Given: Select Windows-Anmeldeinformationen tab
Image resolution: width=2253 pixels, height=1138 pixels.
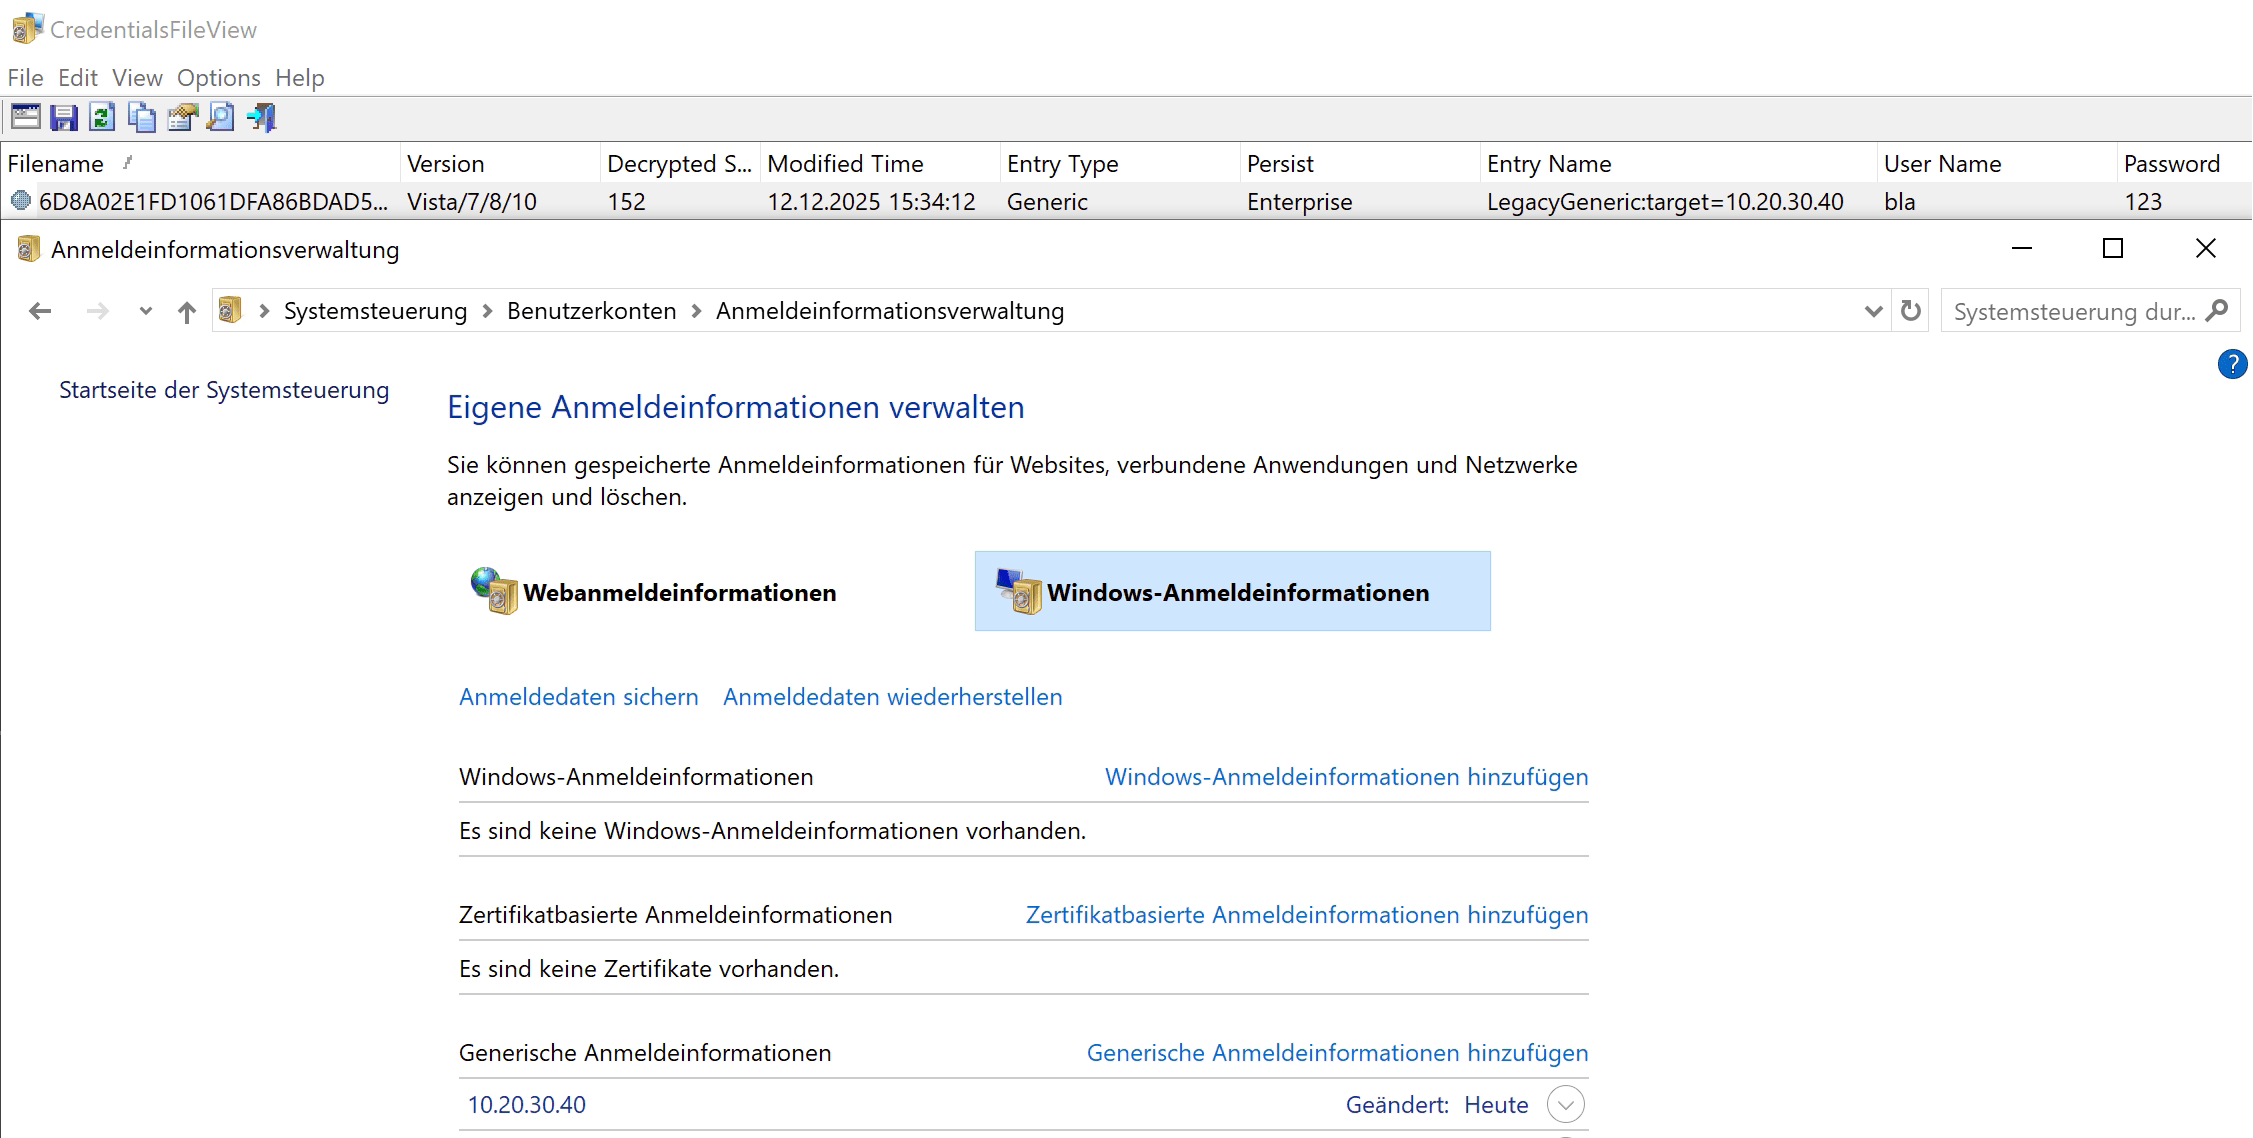Looking at the screenshot, I should coord(1232,591).
